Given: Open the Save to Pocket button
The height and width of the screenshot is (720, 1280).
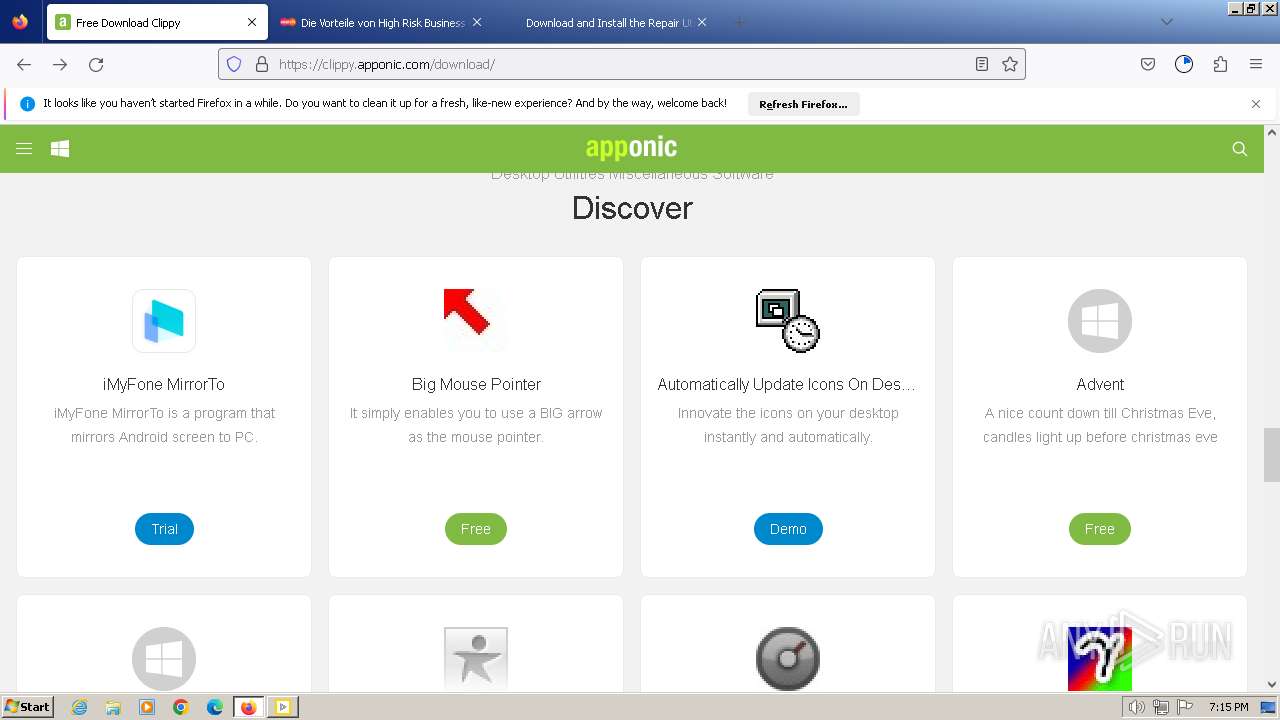Looking at the screenshot, I should click(1148, 64).
